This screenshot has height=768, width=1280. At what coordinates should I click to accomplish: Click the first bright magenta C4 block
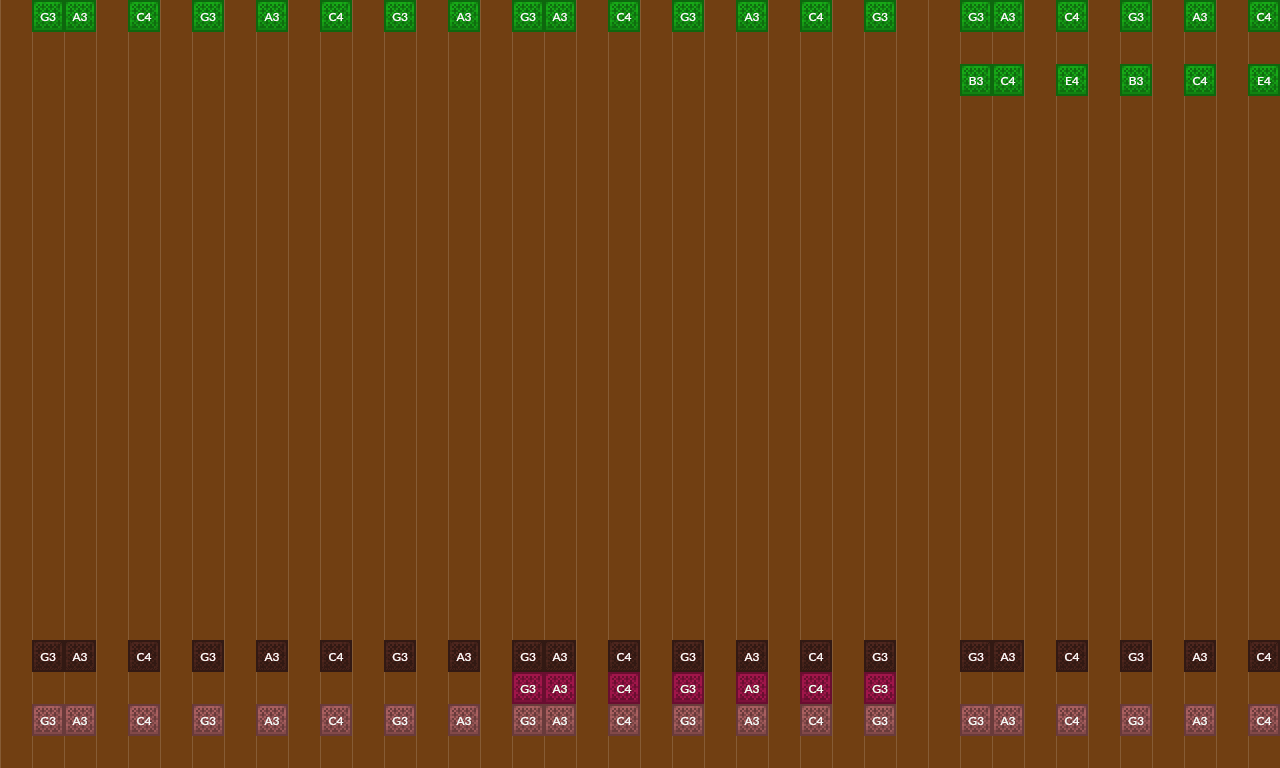pyautogui.click(x=624, y=688)
